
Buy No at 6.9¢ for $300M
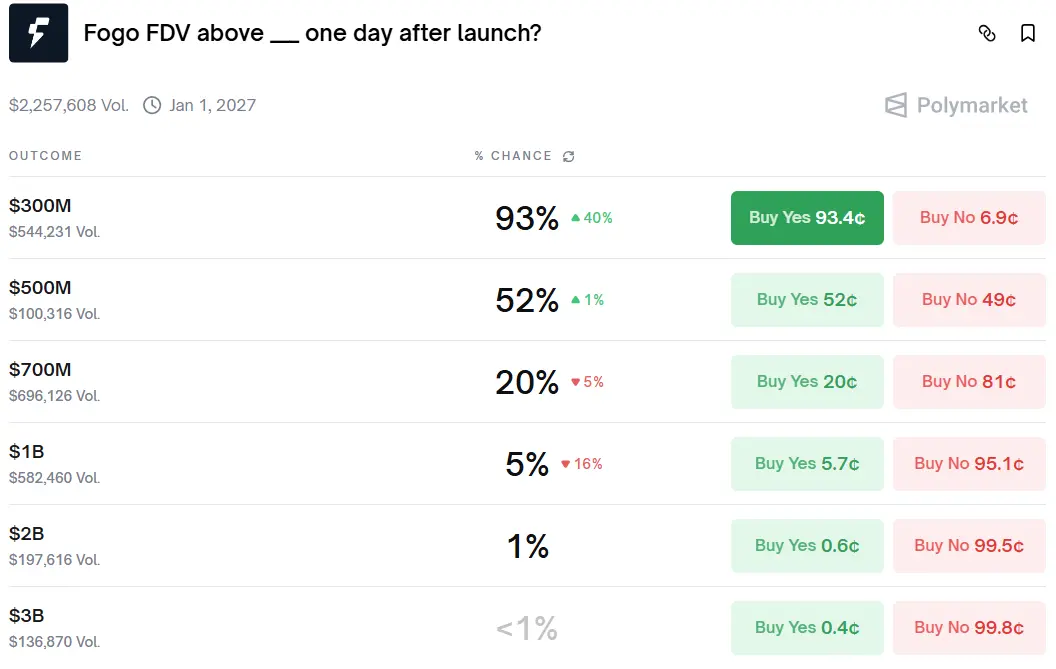969,218
